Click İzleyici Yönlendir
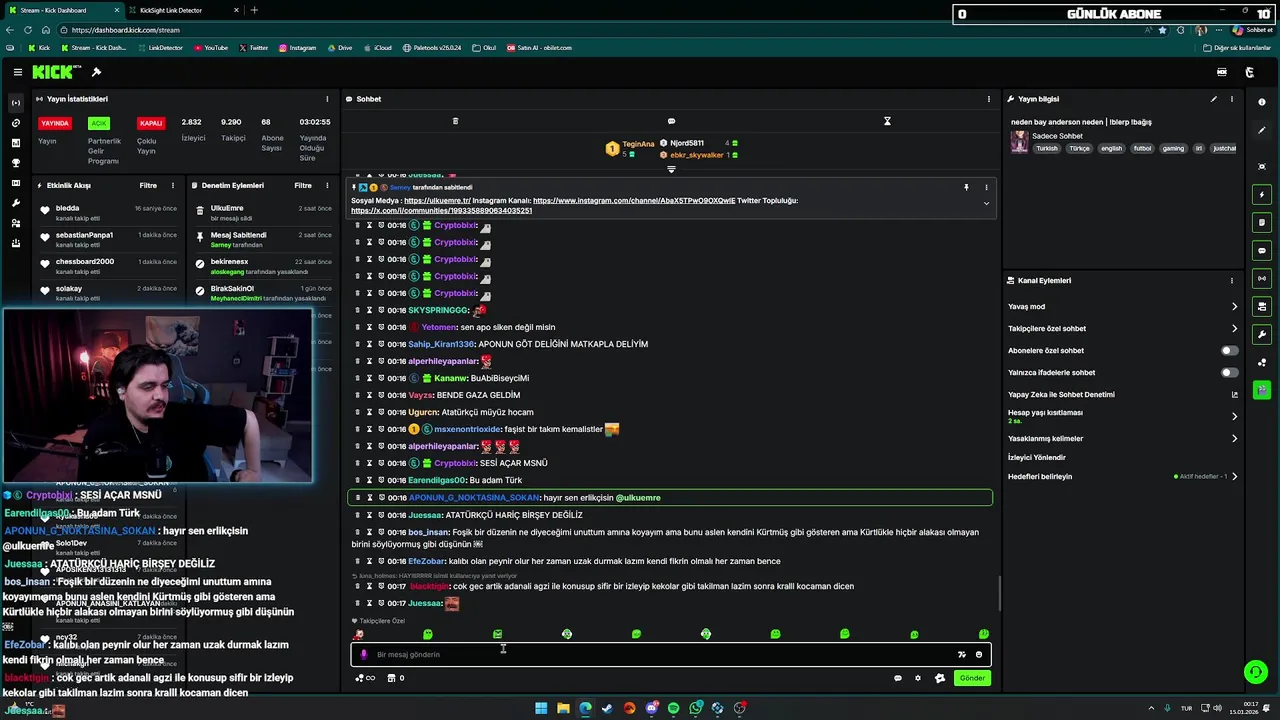 (x=1037, y=458)
